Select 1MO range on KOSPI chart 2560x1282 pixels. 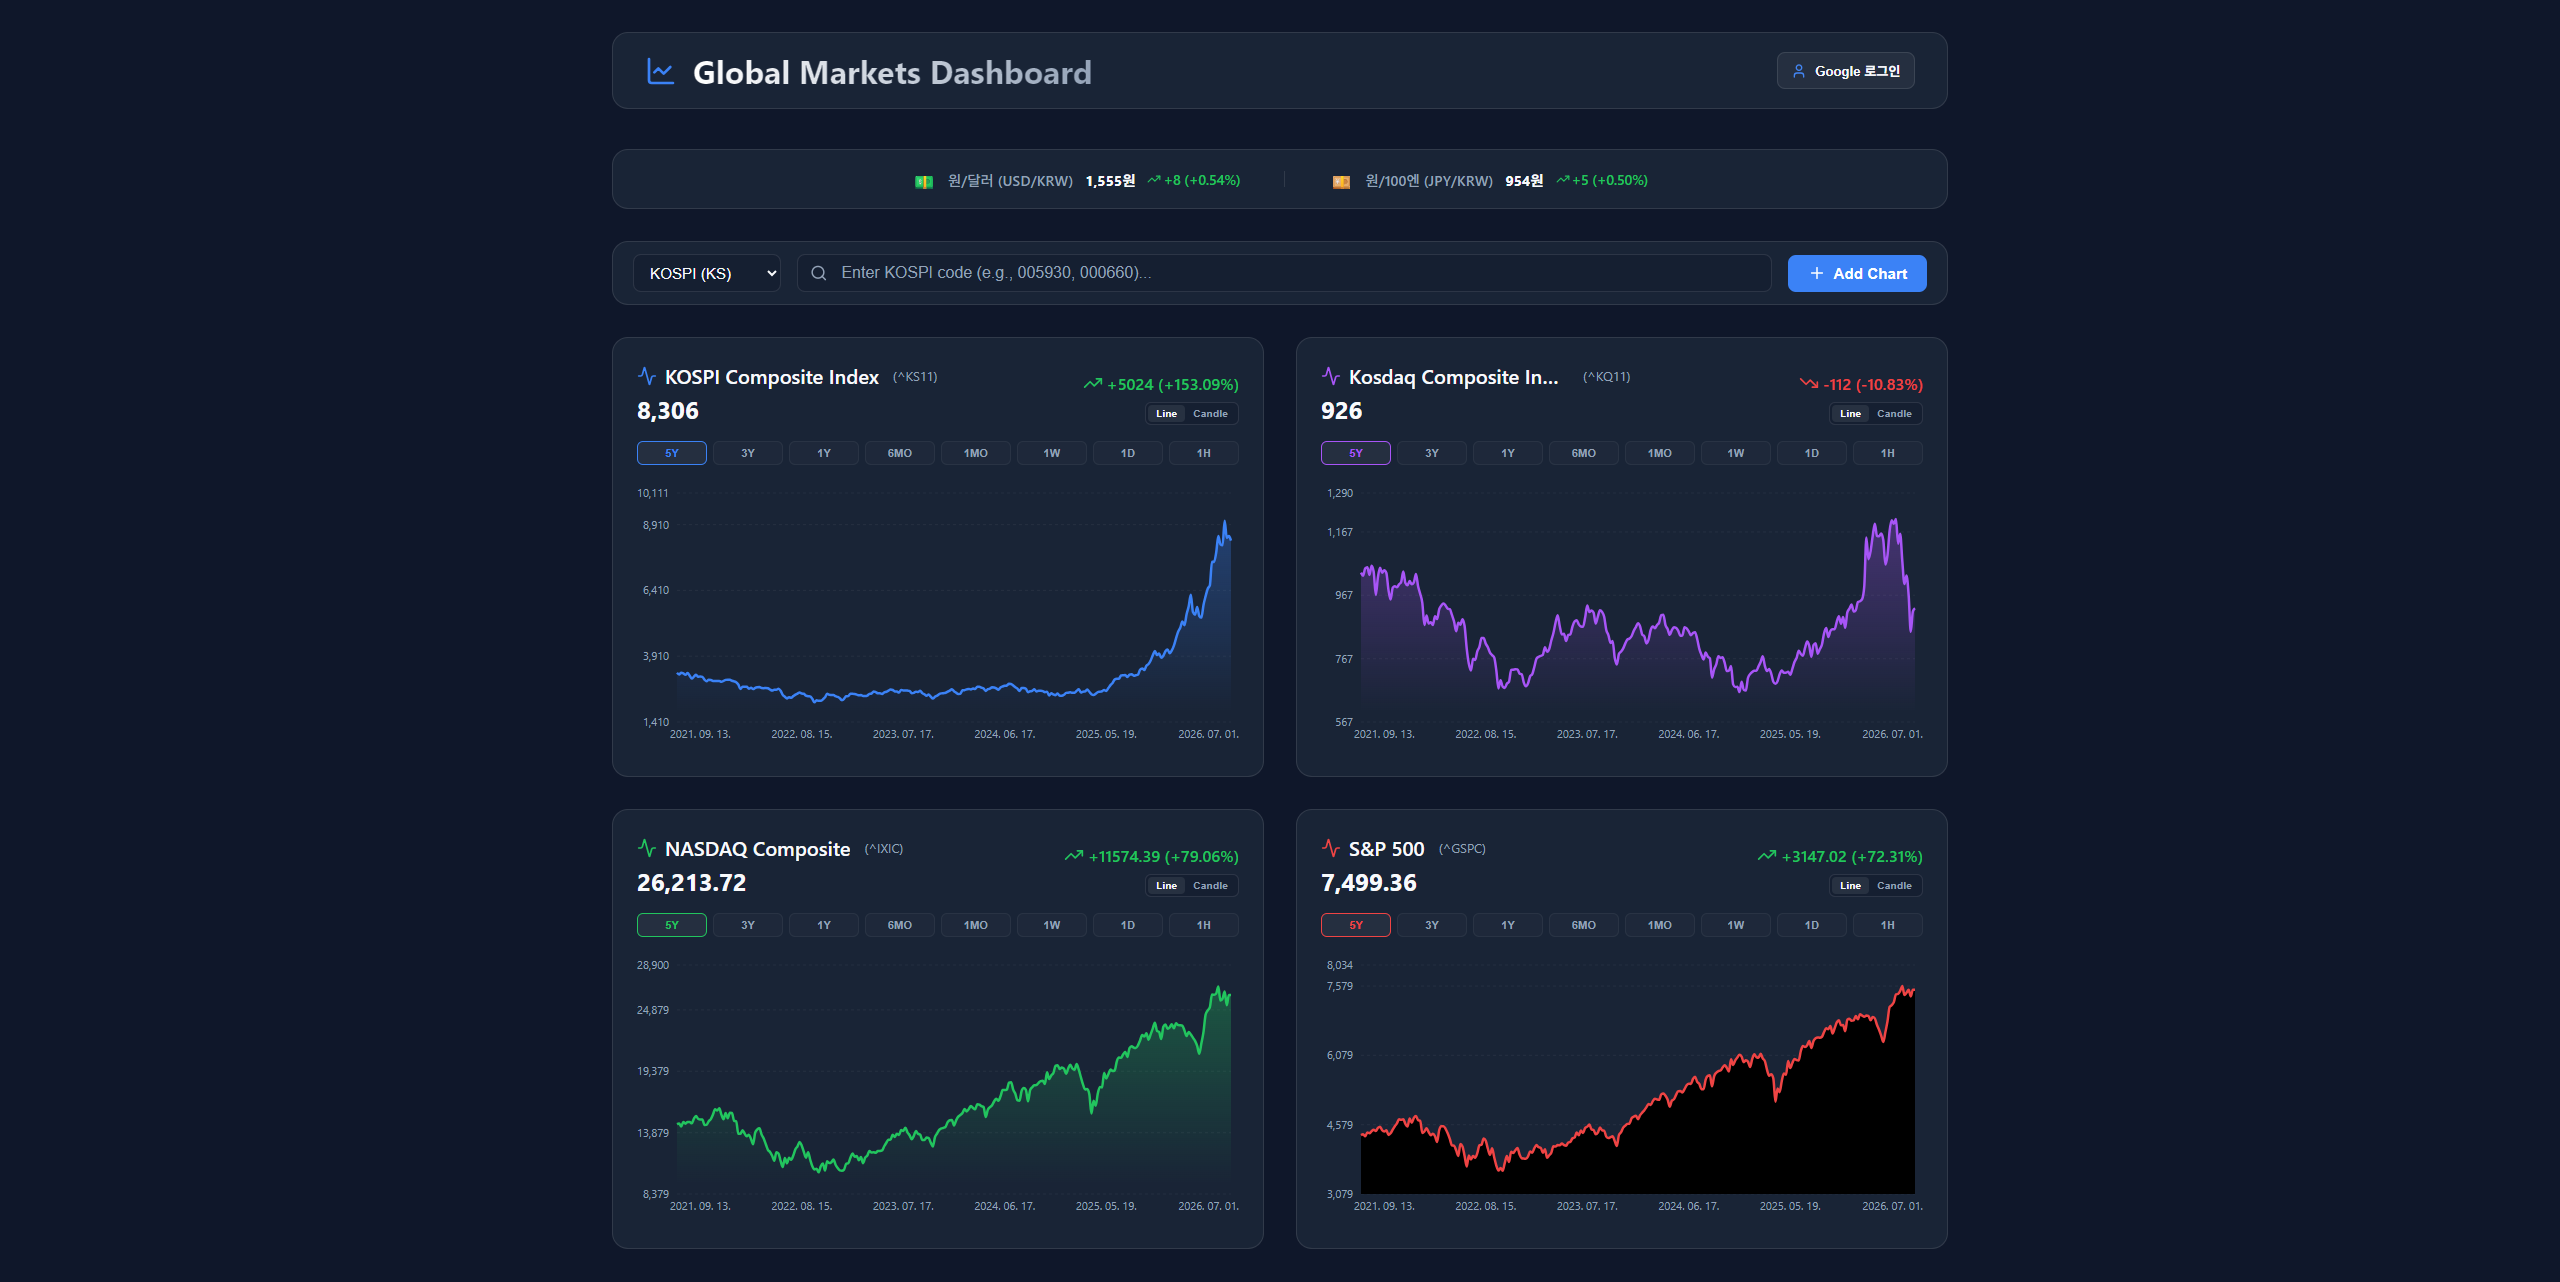tap(976, 453)
